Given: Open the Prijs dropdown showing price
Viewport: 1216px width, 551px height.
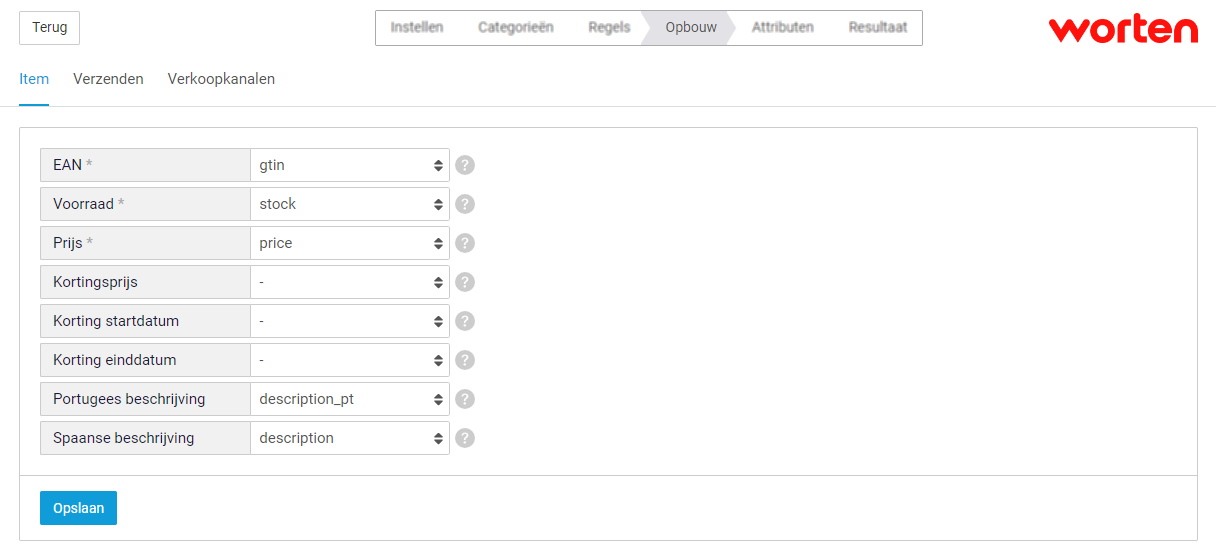Looking at the screenshot, I should point(350,243).
